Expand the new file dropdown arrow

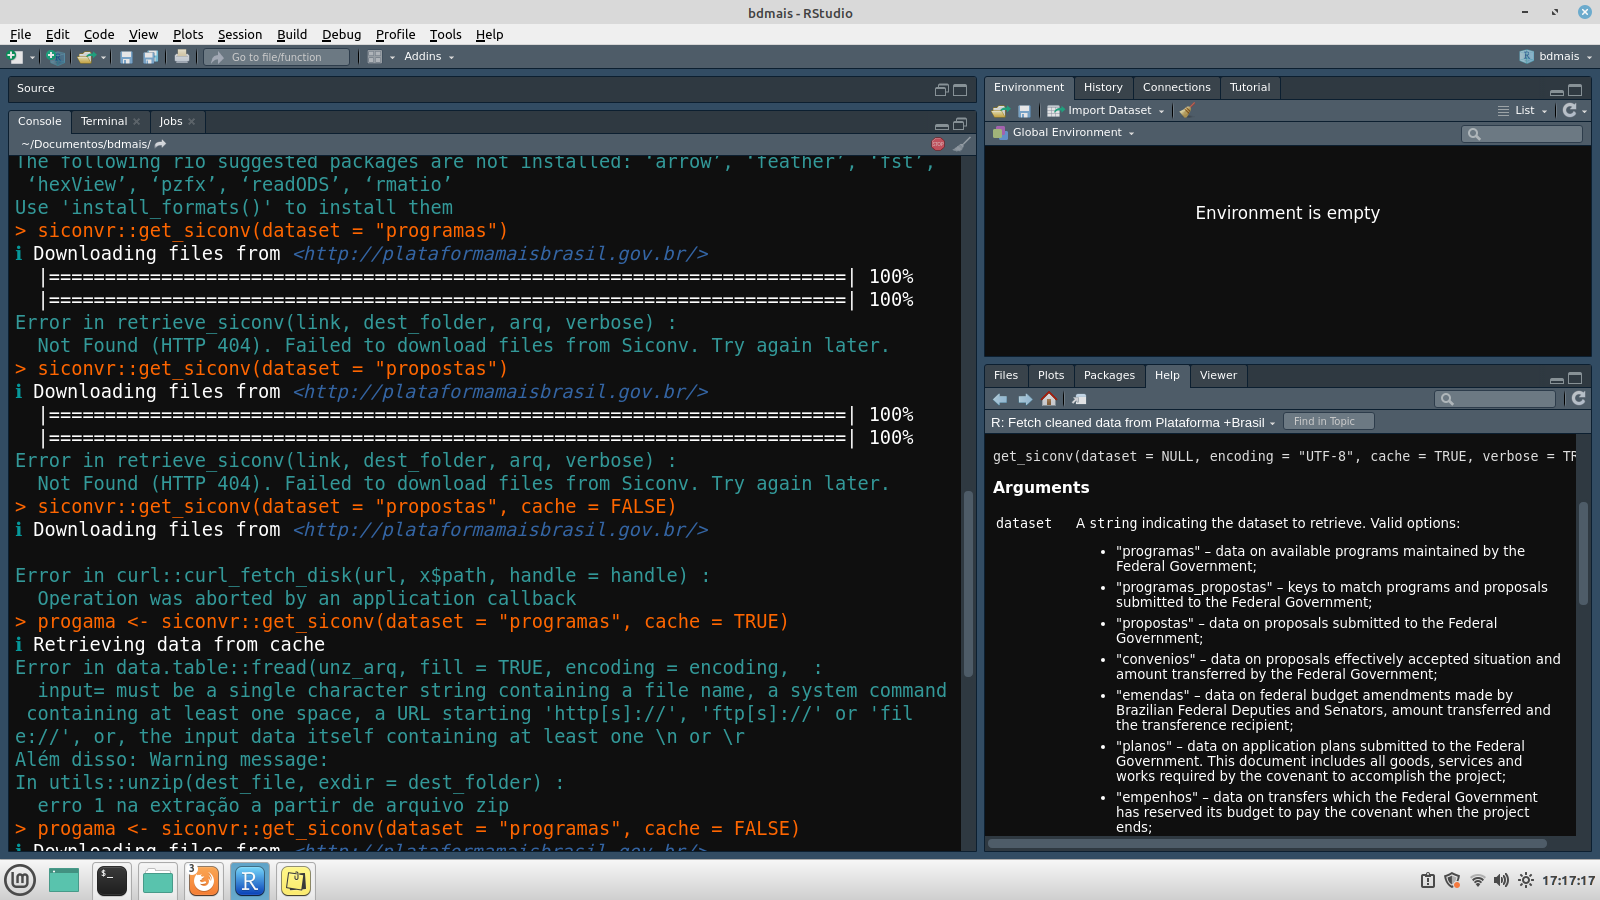(32, 58)
